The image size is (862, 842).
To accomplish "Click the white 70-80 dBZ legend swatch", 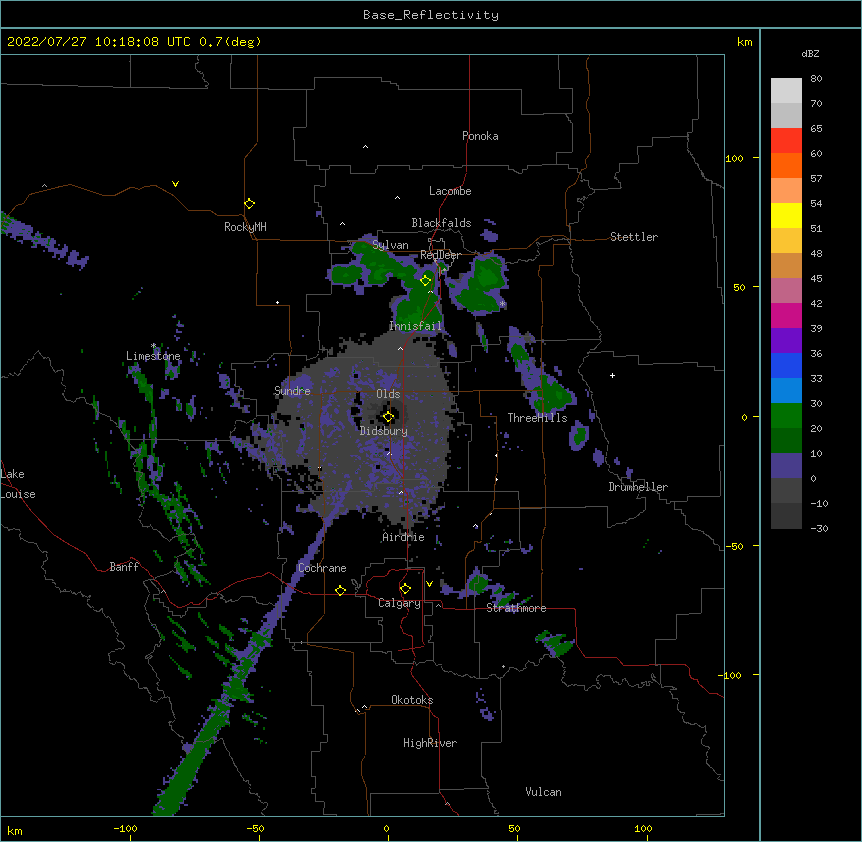I will (x=786, y=91).
